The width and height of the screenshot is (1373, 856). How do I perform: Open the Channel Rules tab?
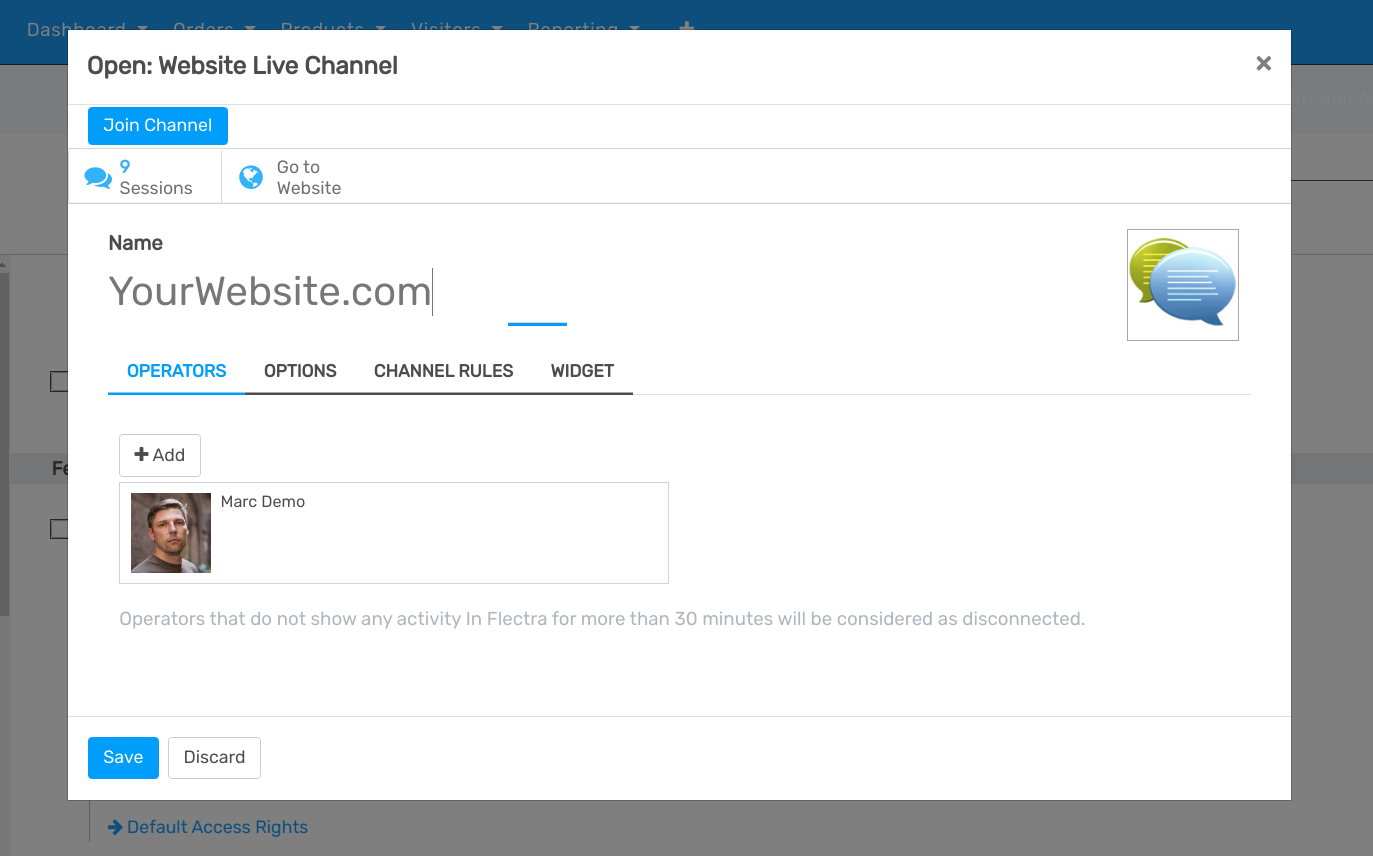(443, 370)
